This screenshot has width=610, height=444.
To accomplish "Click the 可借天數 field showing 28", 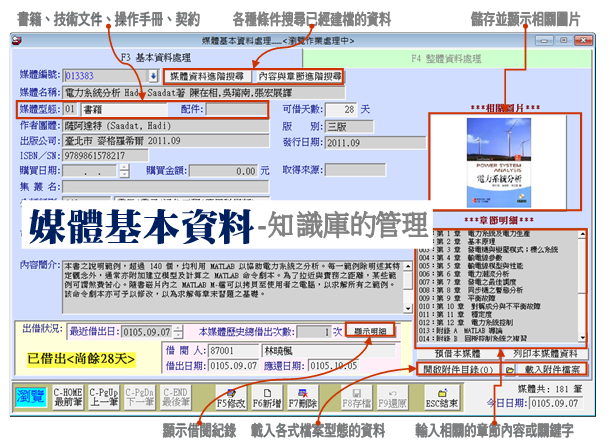I will tap(341, 109).
